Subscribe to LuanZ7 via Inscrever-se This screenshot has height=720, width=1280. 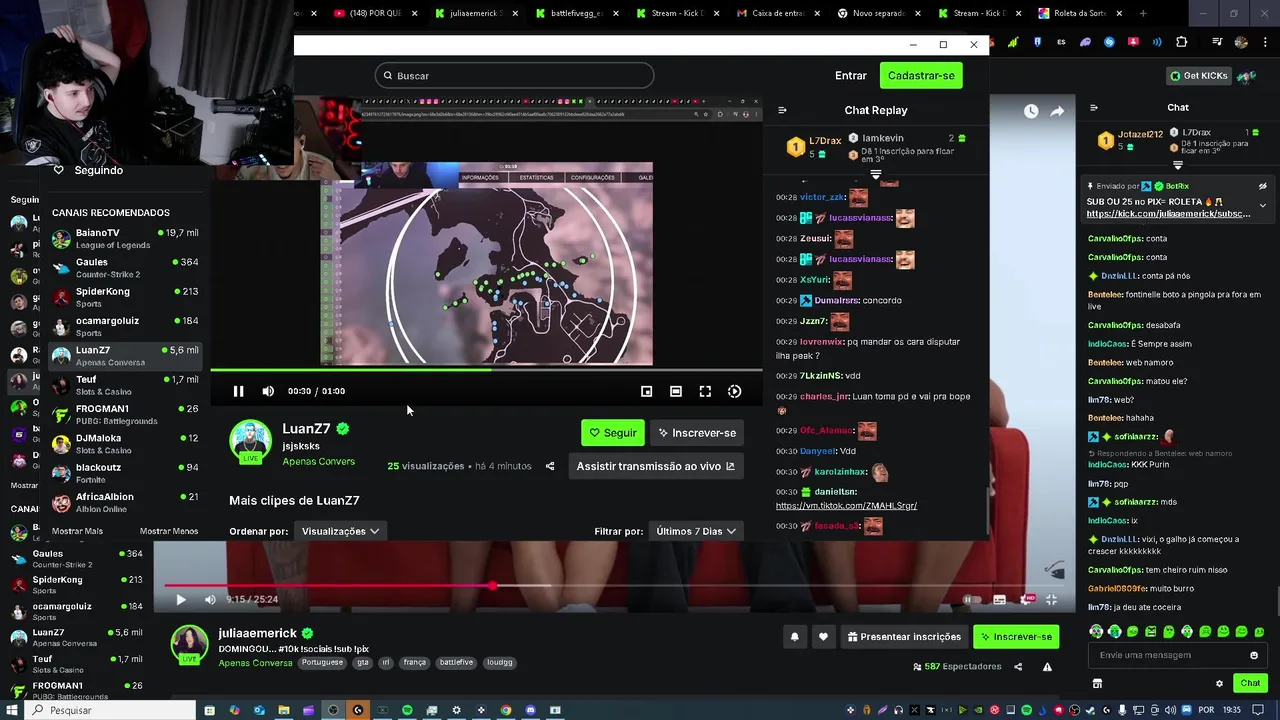(x=697, y=433)
